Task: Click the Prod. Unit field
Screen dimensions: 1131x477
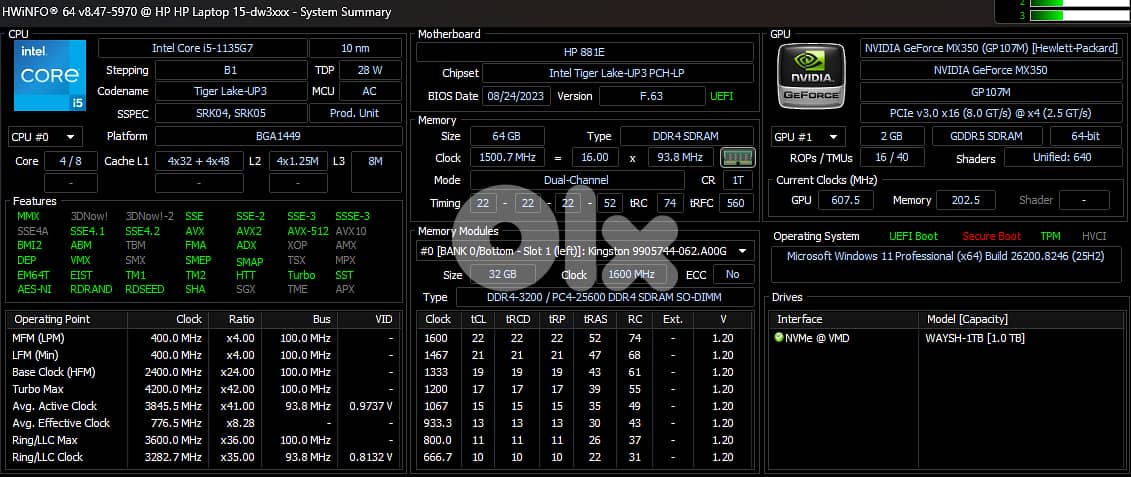Action: tap(356, 113)
